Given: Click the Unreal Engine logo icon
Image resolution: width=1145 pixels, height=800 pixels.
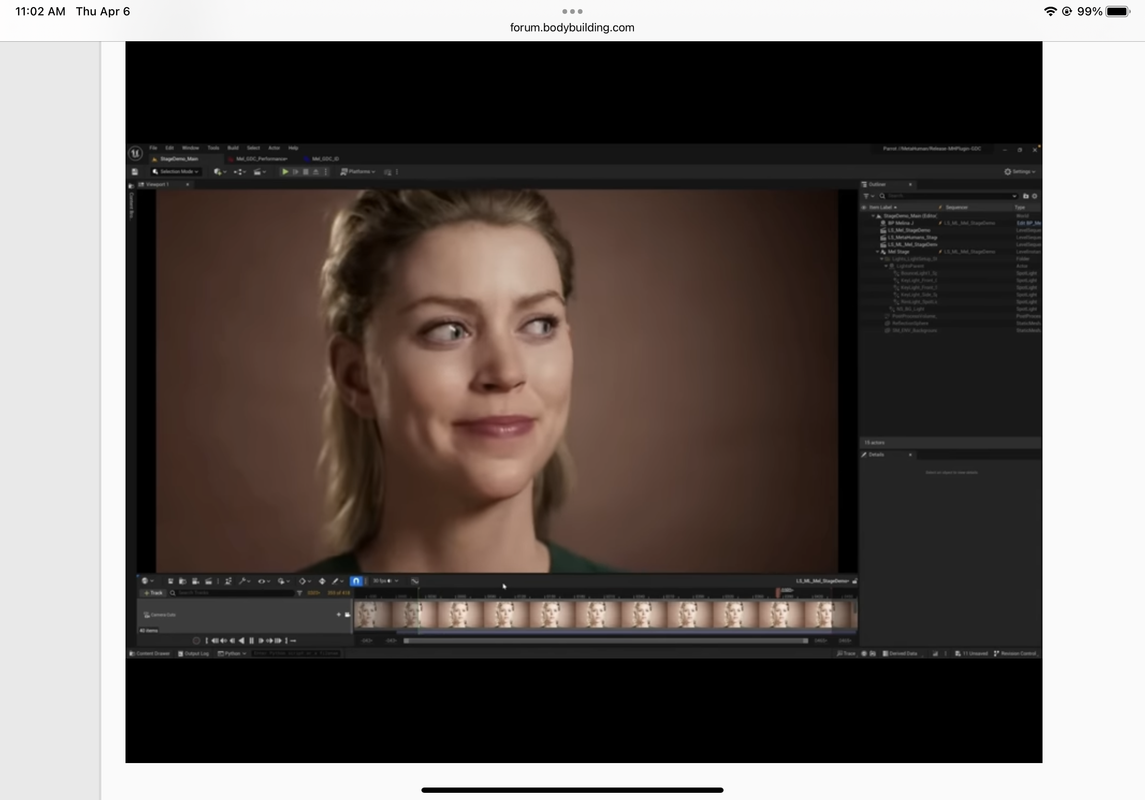Looking at the screenshot, I should click(135, 153).
